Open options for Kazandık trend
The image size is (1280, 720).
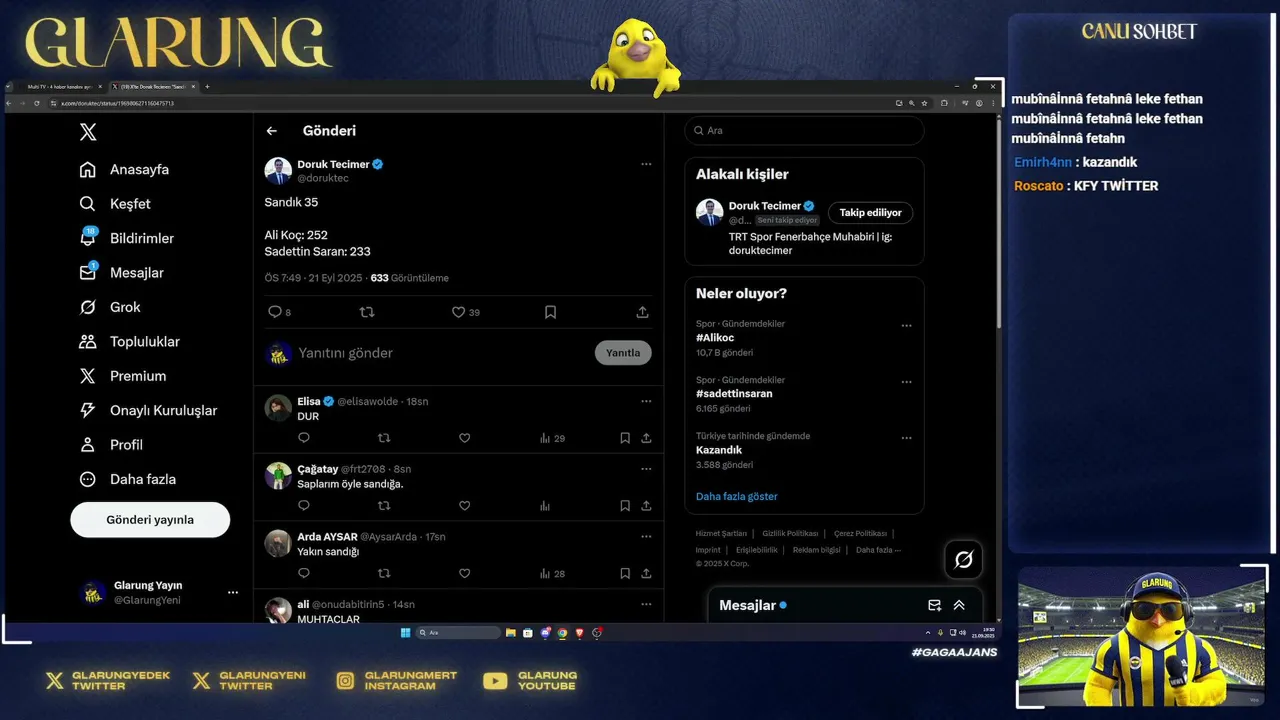[906, 438]
